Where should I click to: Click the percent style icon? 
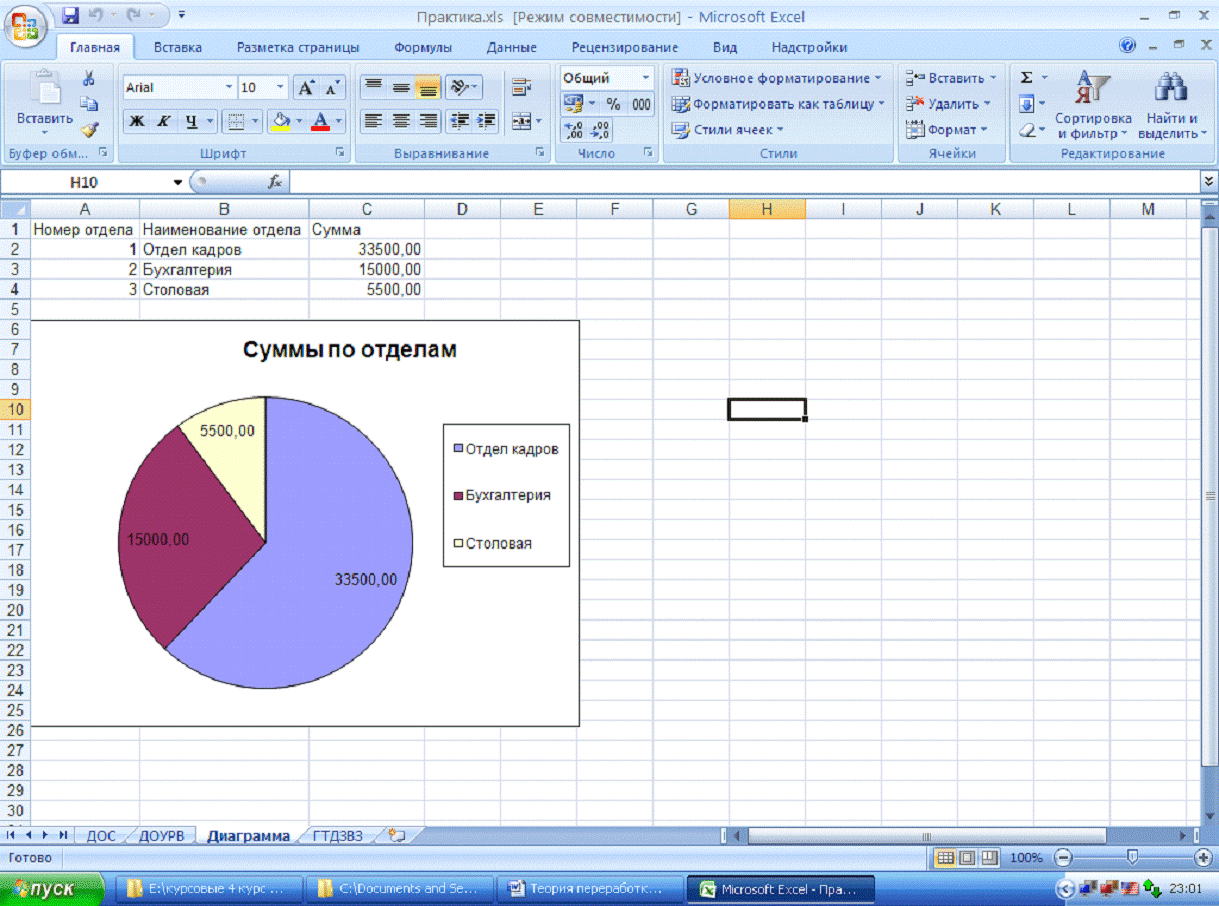pos(613,104)
